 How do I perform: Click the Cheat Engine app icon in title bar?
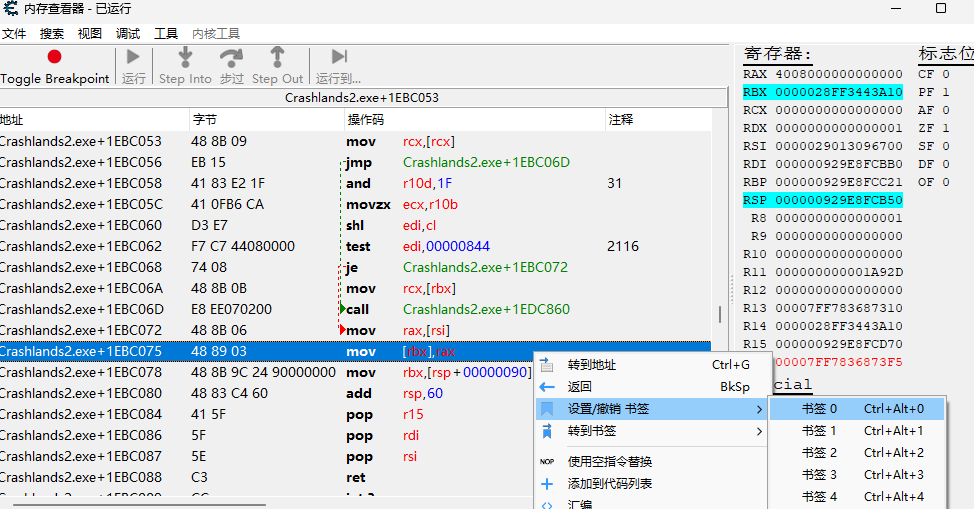pyautogui.click(x=11, y=9)
